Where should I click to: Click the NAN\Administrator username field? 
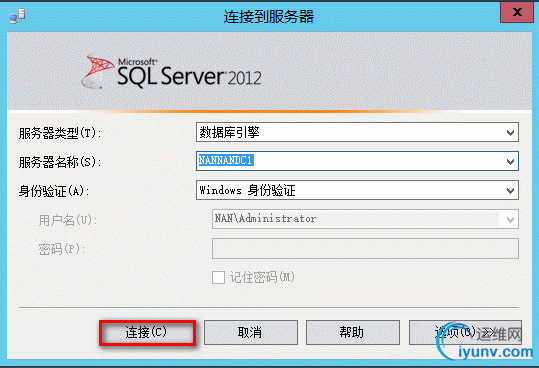pos(365,219)
